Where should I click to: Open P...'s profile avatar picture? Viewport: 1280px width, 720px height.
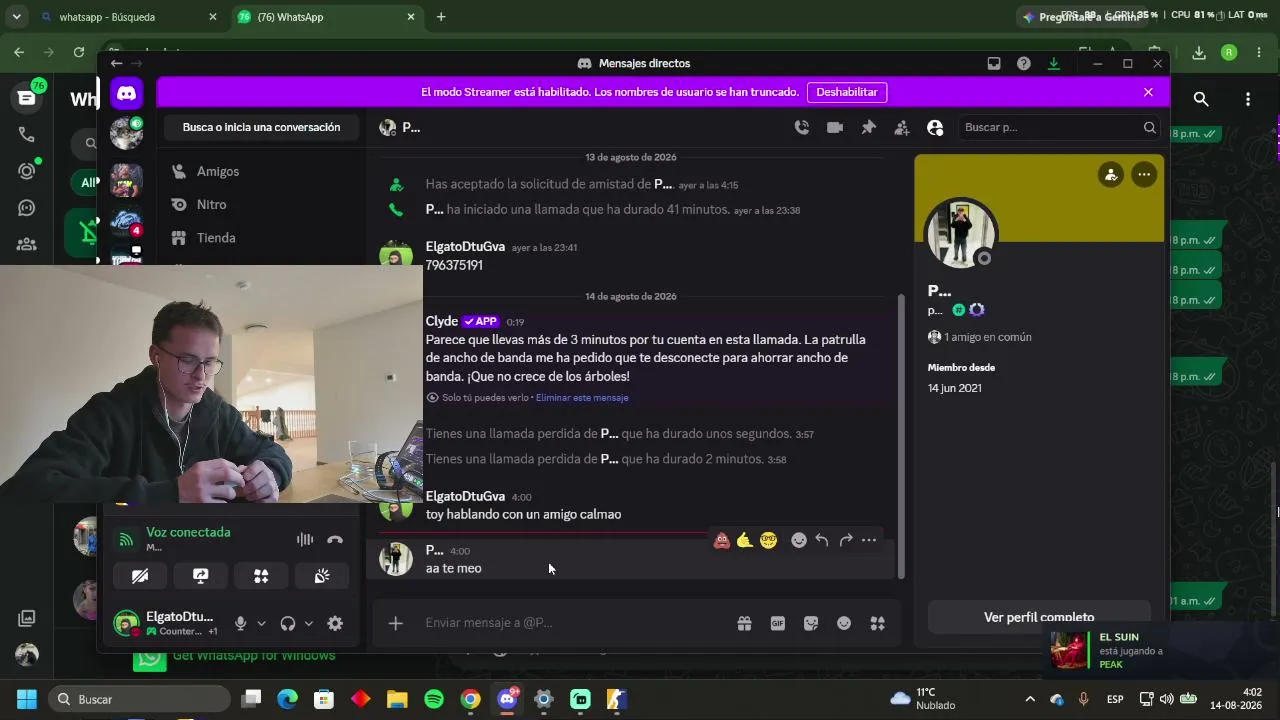coord(961,233)
